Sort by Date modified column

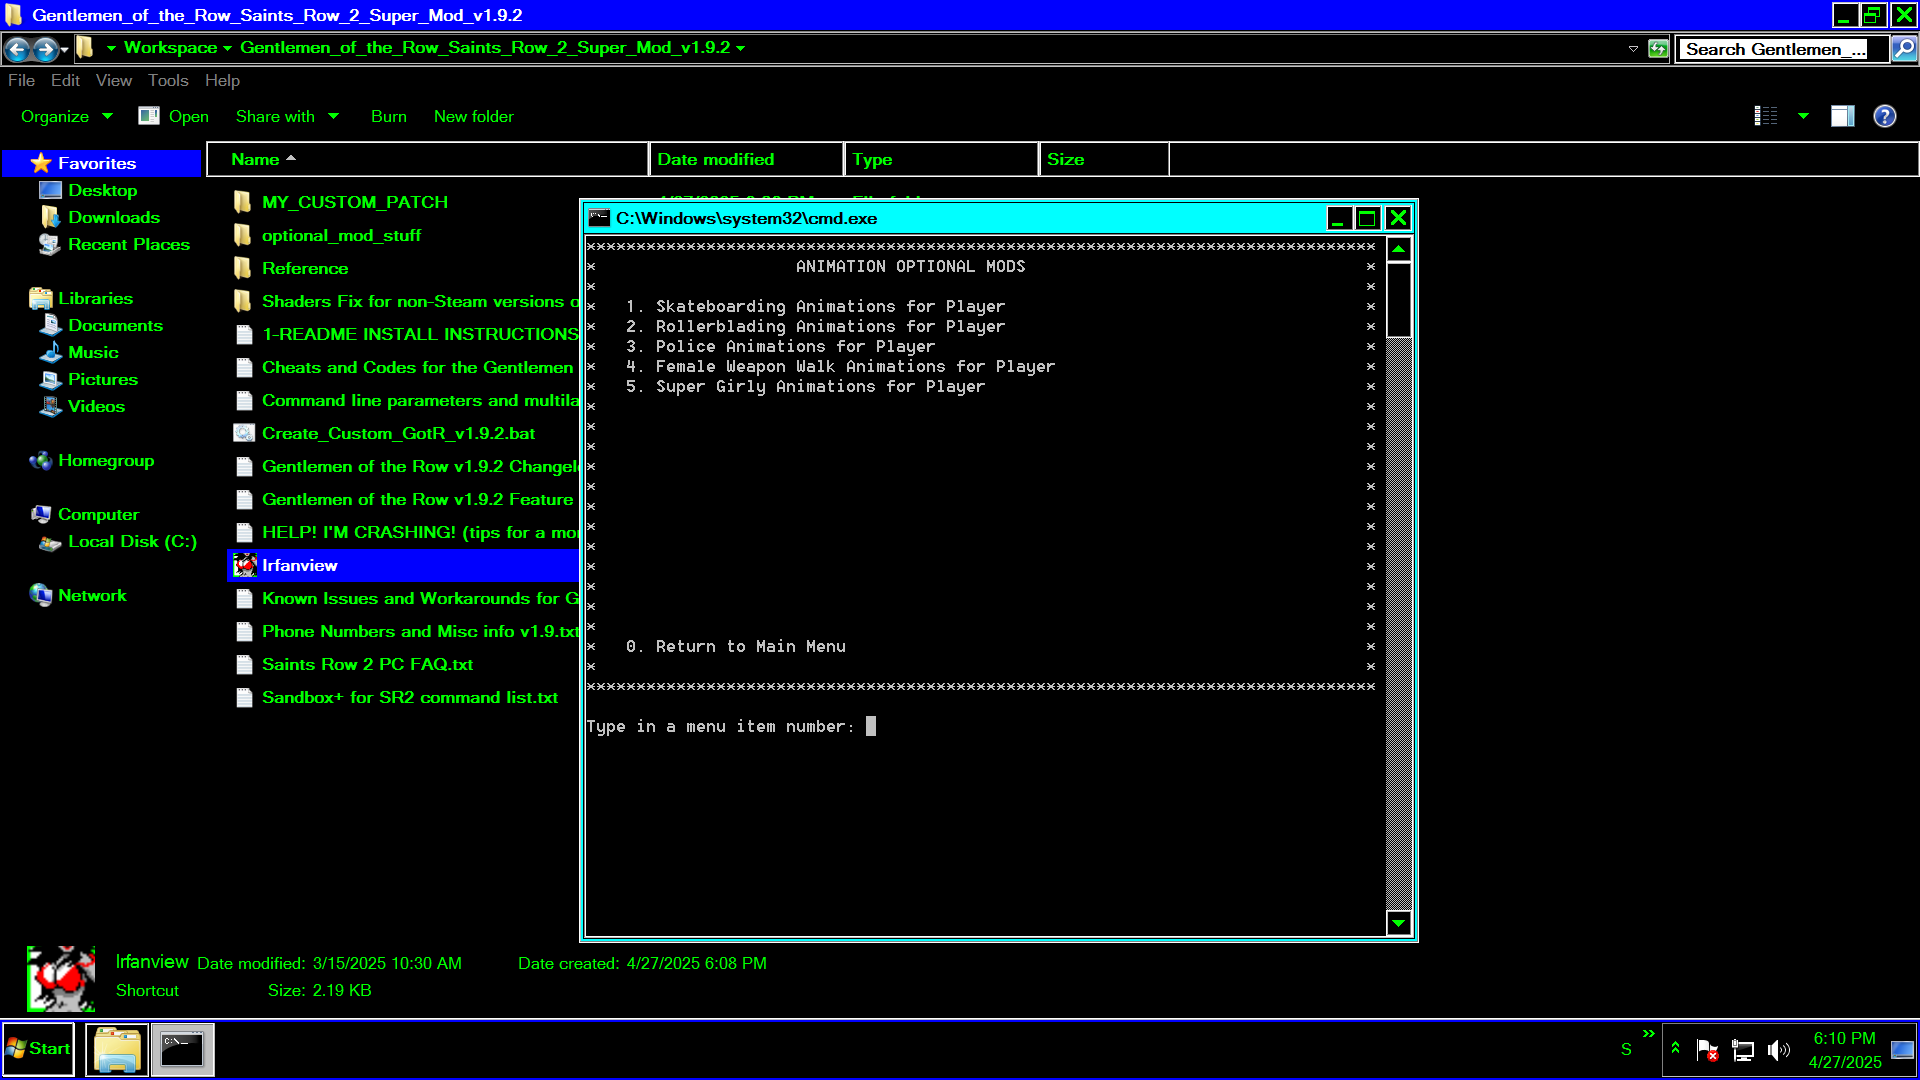(x=746, y=160)
